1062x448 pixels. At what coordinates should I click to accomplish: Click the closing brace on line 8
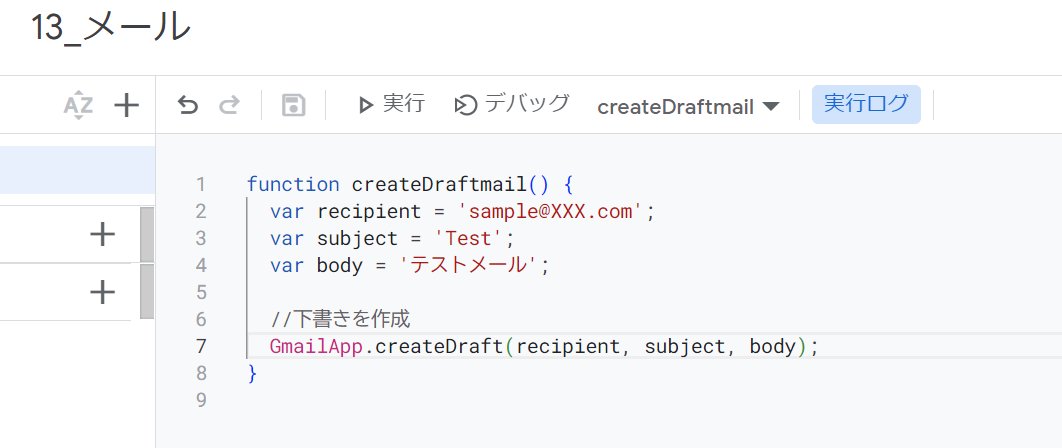tap(253, 373)
